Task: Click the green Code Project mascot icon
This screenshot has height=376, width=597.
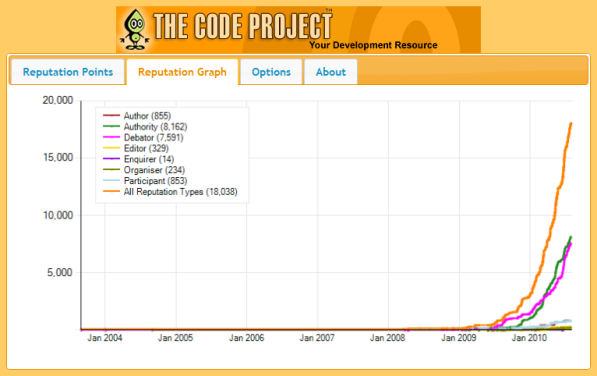Action: pos(134,30)
